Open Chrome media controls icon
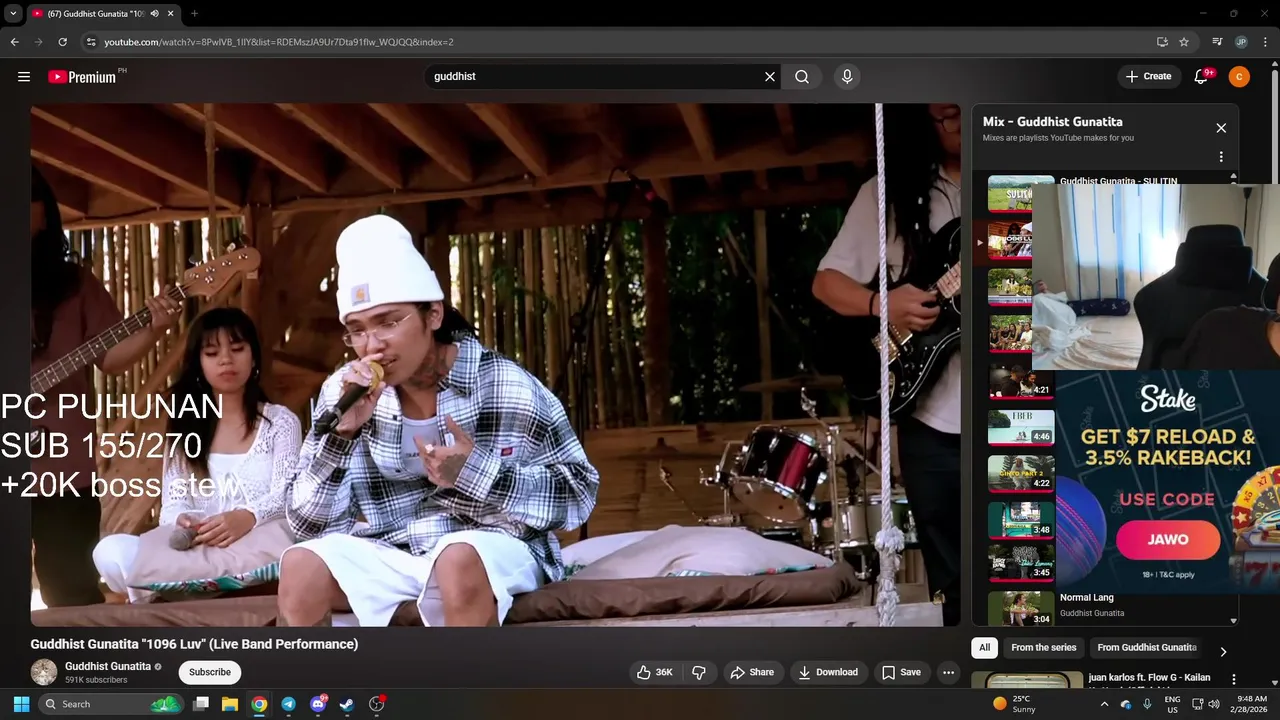 (1217, 42)
